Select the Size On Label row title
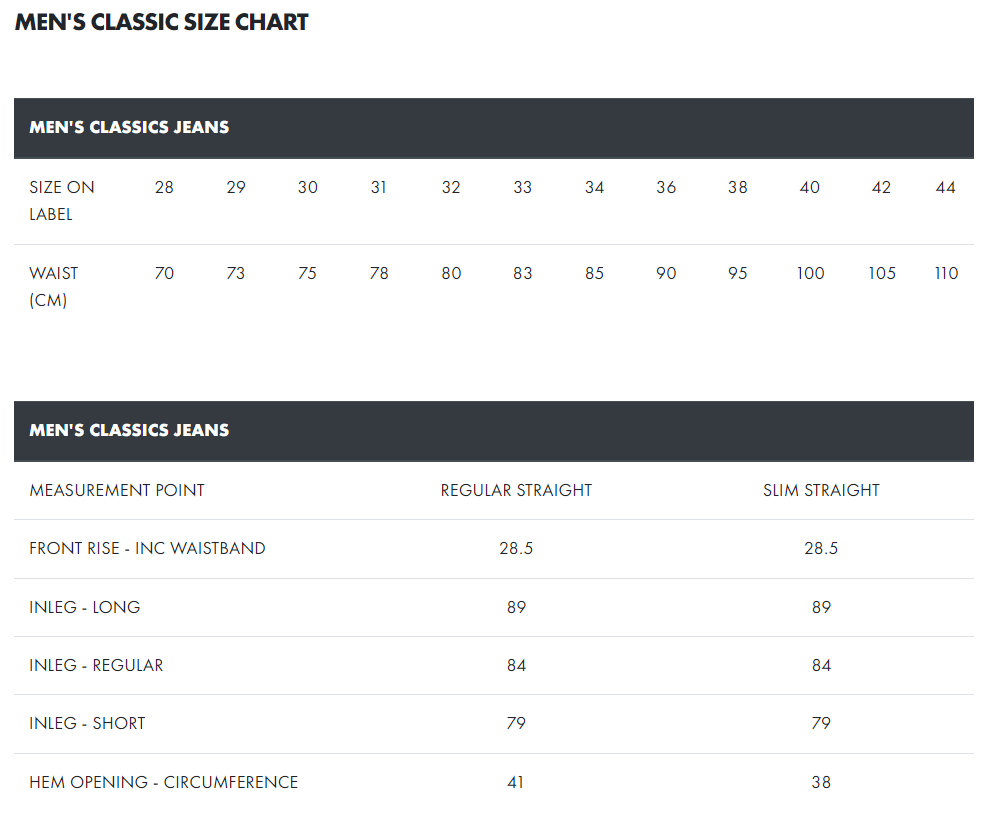The width and height of the screenshot is (986, 822). coord(62,200)
